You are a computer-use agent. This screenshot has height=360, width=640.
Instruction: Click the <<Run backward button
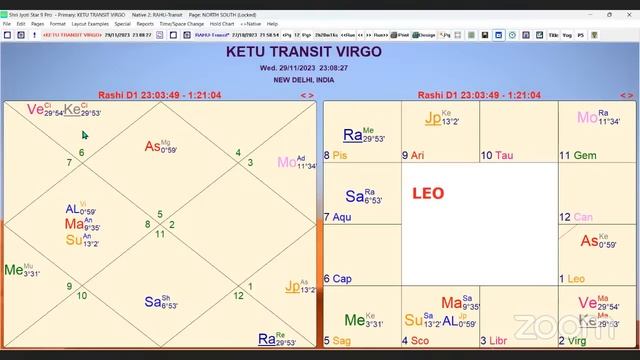pos(348,35)
